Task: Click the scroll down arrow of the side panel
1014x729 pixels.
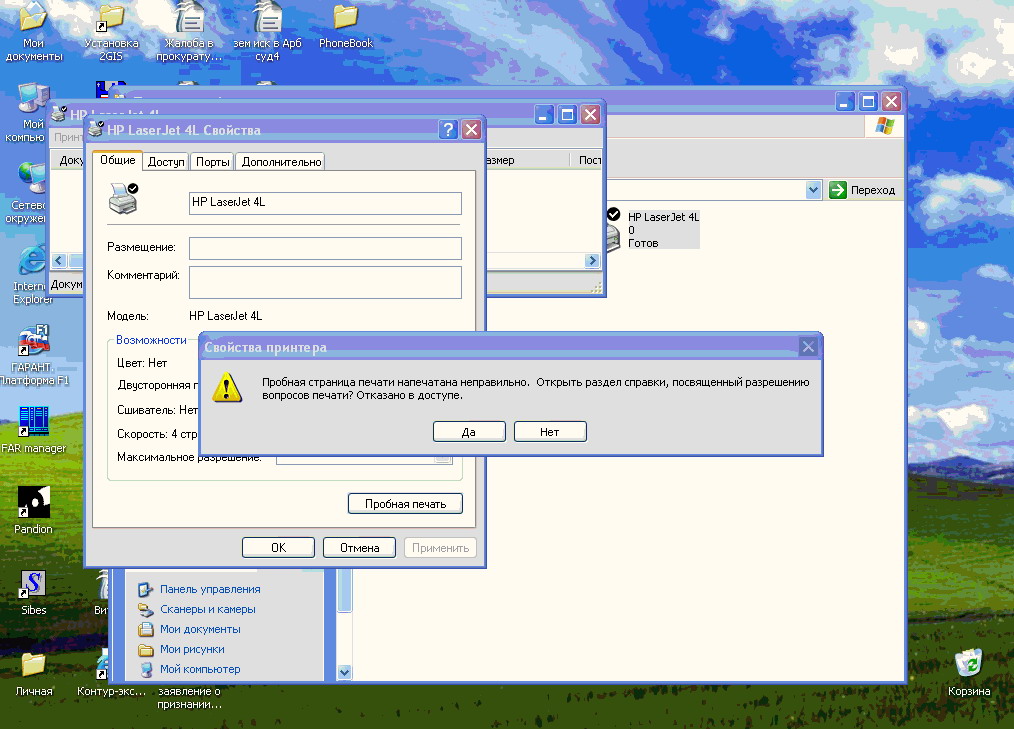Action: pos(345,672)
